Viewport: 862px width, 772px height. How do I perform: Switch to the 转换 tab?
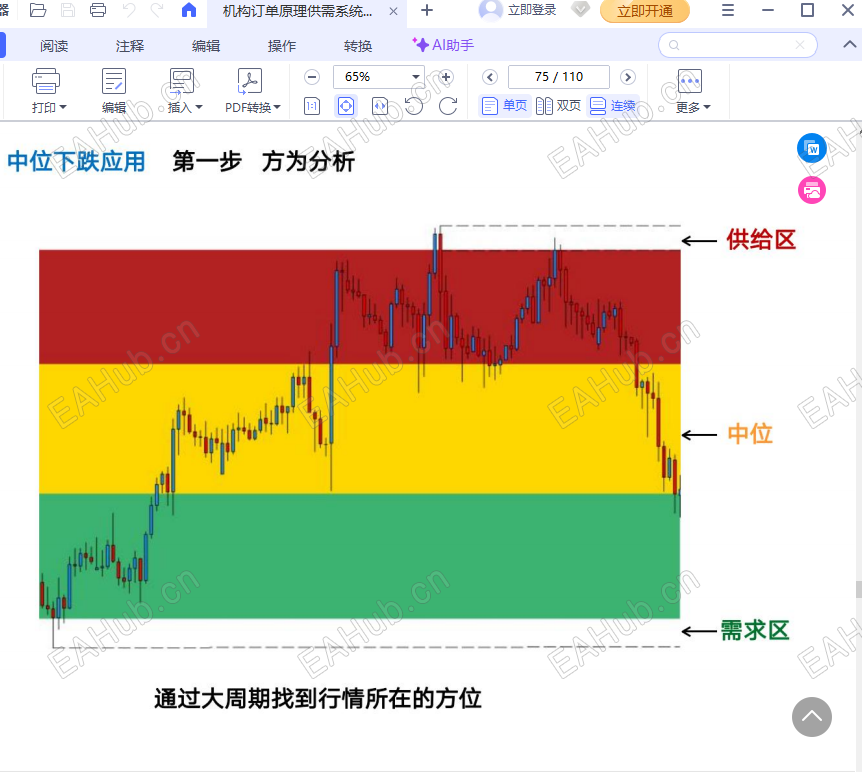[x=358, y=46]
